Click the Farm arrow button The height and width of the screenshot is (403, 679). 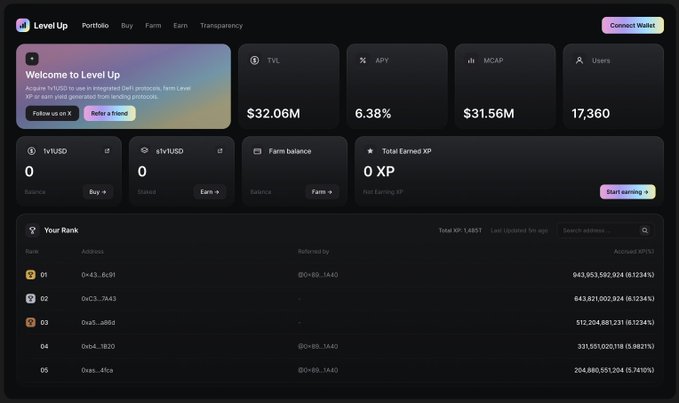click(x=322, y=192)
